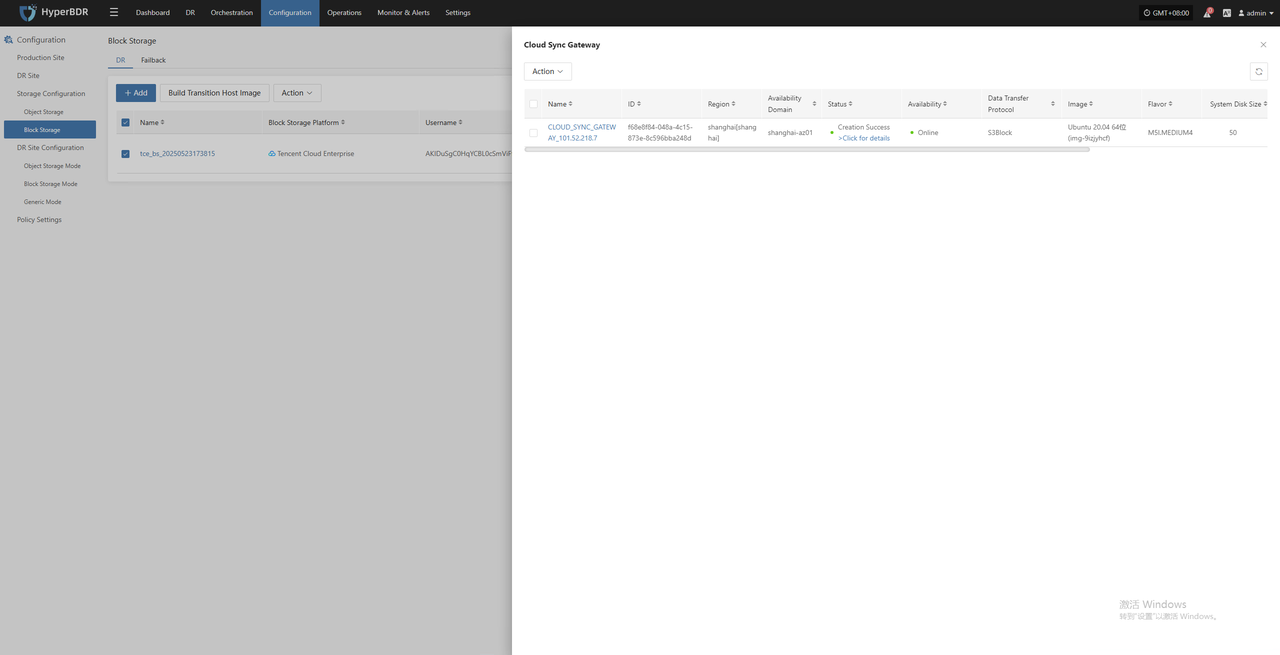Sort by Block Storage Platform column
Image resolution: width=1280 pixels, height=655 pixels.
pos(343,122)
